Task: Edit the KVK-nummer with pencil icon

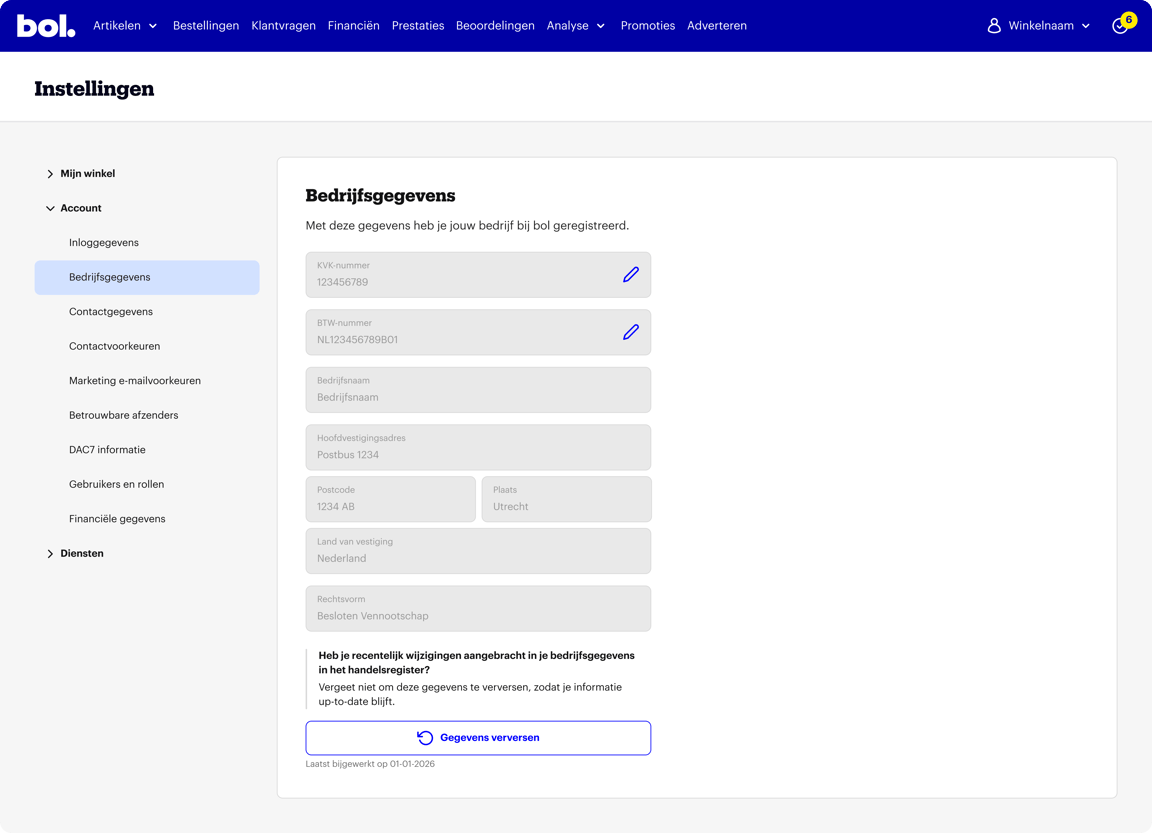Action: pyautogui.click(x=630, y=275)
